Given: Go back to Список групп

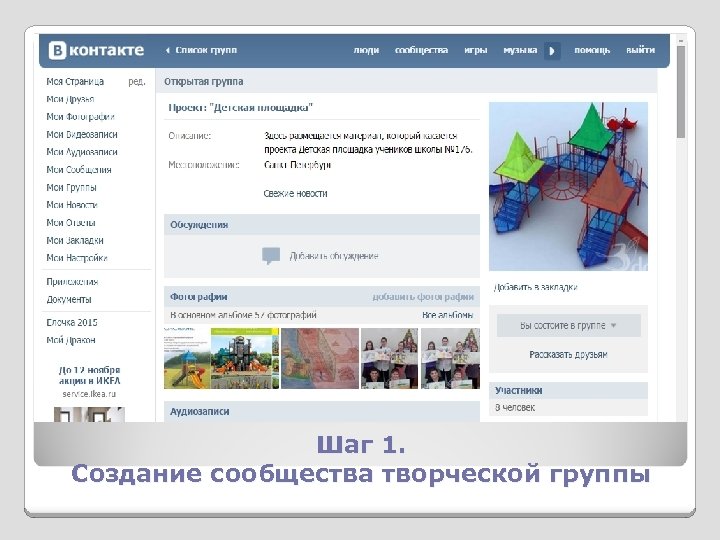Looking at the screenshot, I should point(201,50).
